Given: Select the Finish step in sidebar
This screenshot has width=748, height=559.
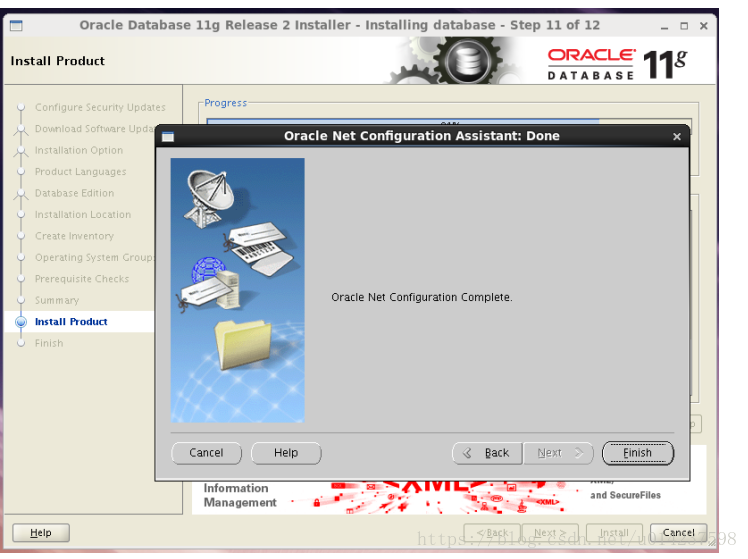Looking at the screenshot, I should point(49,343).
